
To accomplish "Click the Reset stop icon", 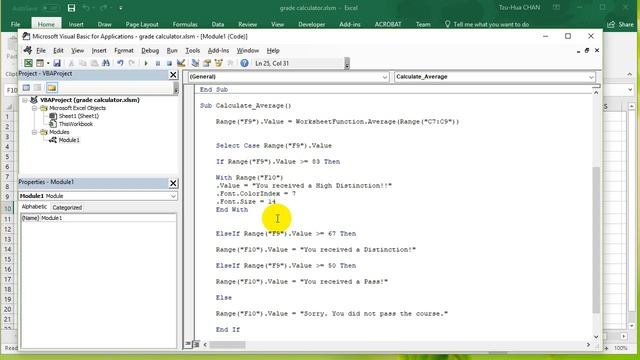I will pyautogui.click(x=169, y=63).
